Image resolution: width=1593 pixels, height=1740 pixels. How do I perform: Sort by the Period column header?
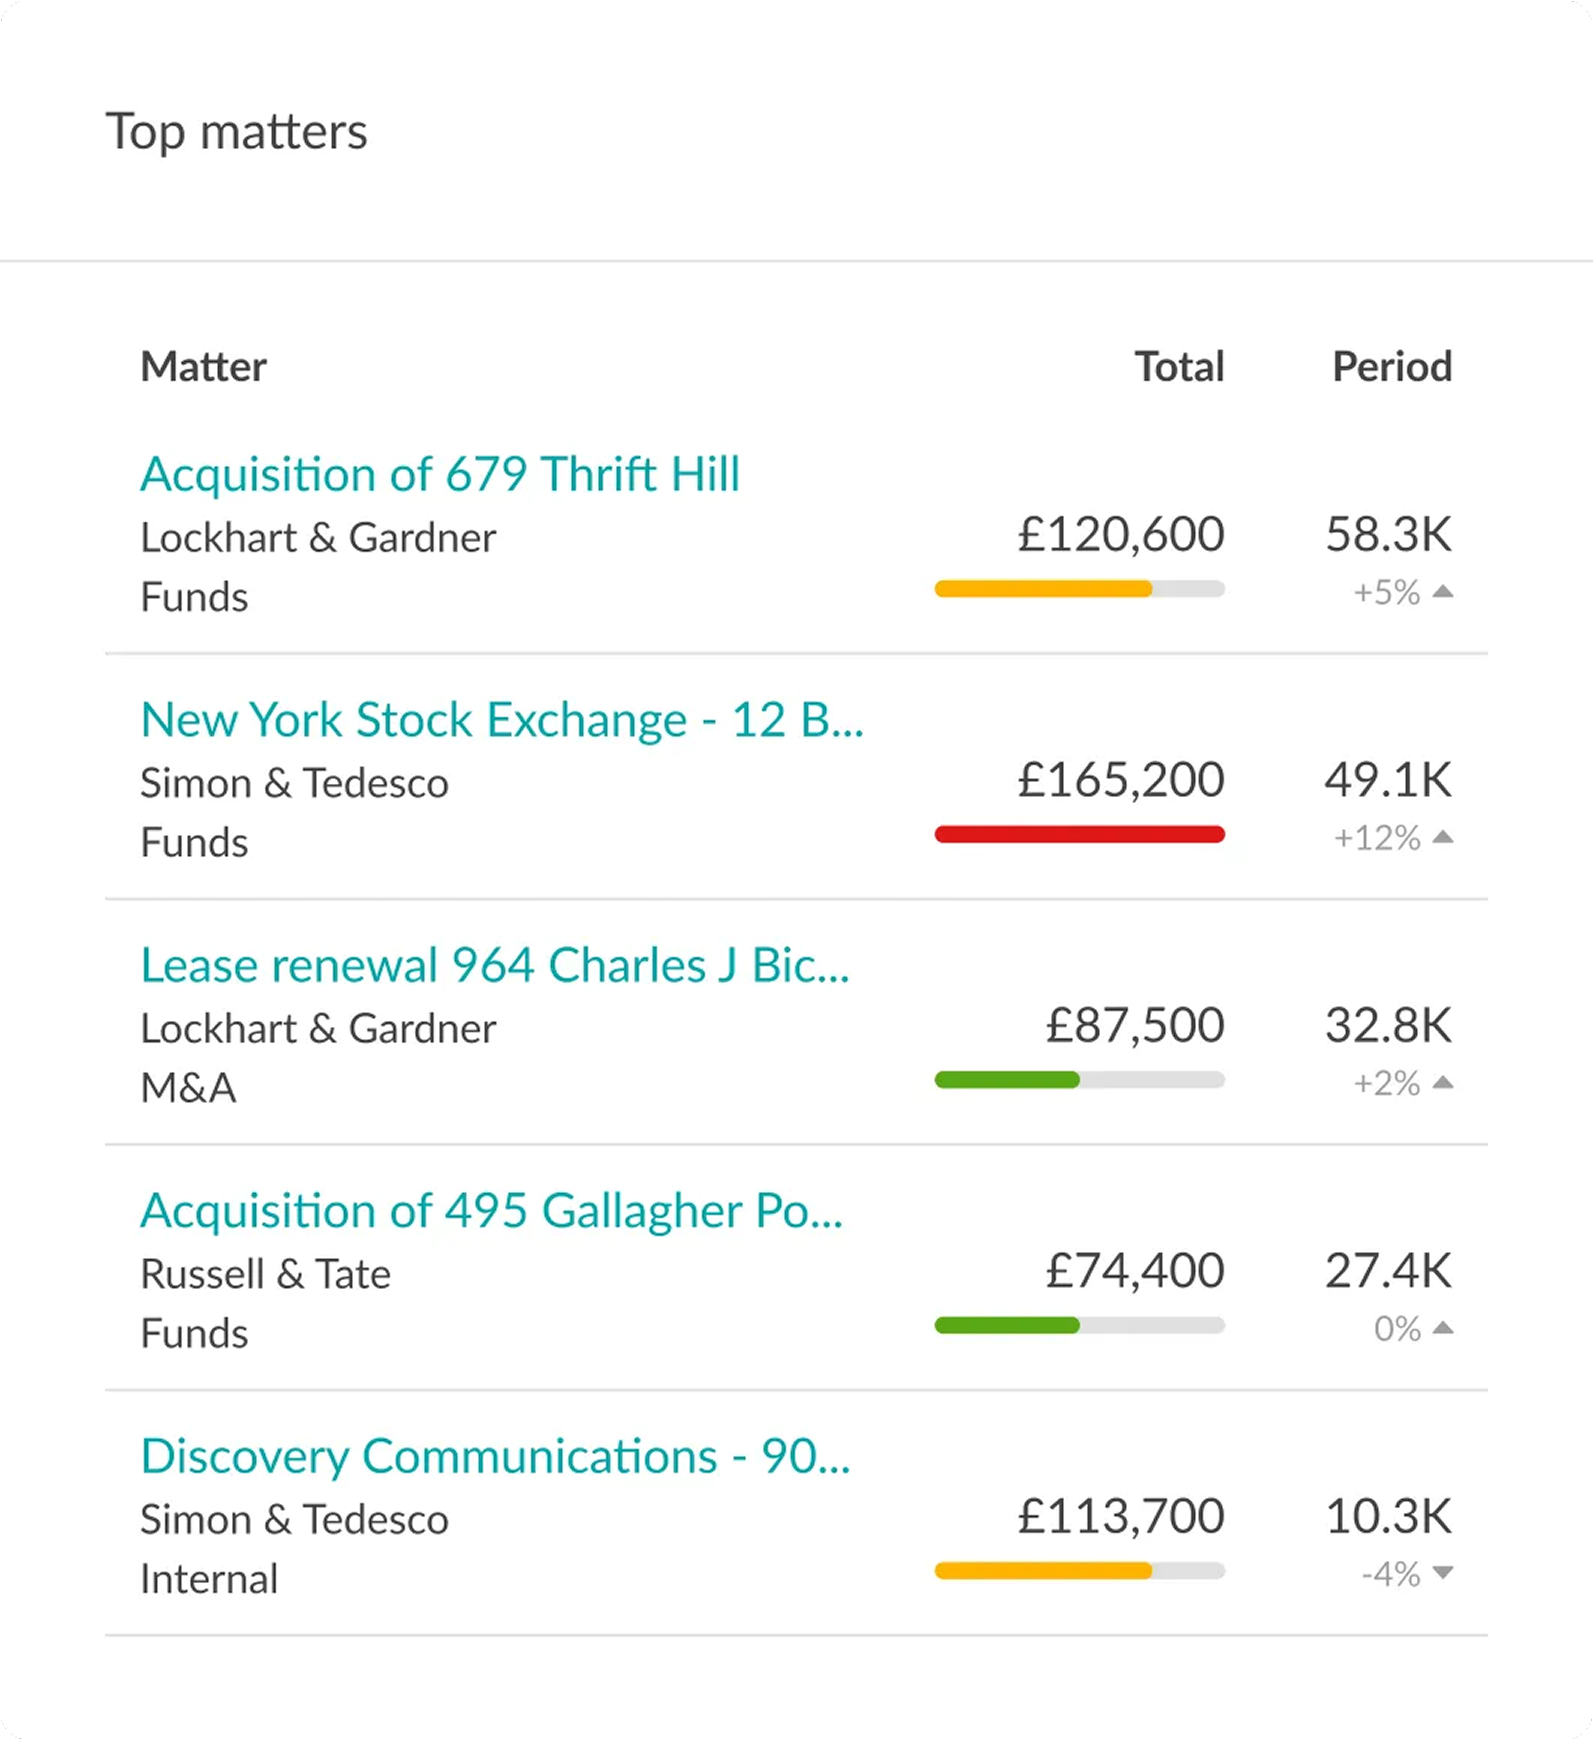tap(1391, 367)
